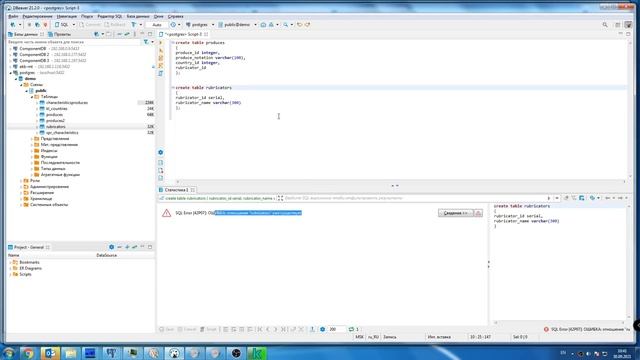The height and width of the screenshot is (360, 640).
Task: Open the Редактирование menu
Action: [x=37, y=16]
